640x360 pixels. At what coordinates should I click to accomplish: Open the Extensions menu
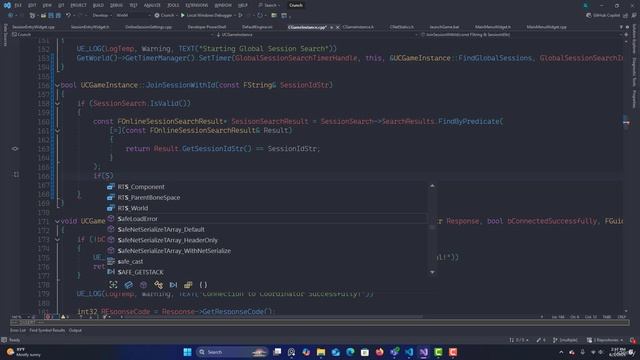[197, 5]
